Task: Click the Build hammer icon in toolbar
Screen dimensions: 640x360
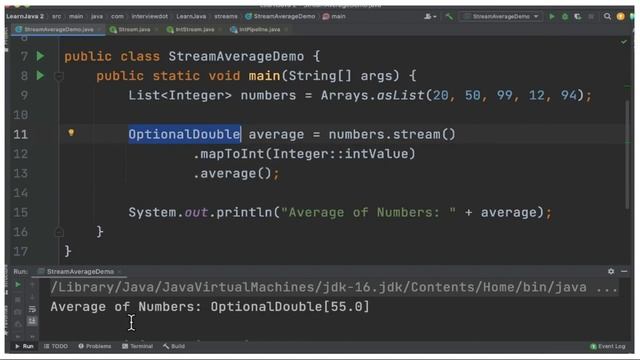Action: pyautogui.click(x=449, y=17)
